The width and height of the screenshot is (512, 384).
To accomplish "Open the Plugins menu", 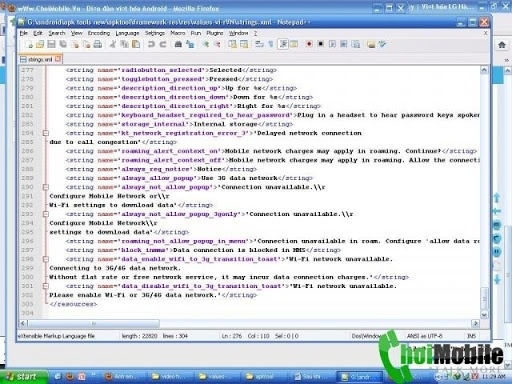I will point(215,33).
